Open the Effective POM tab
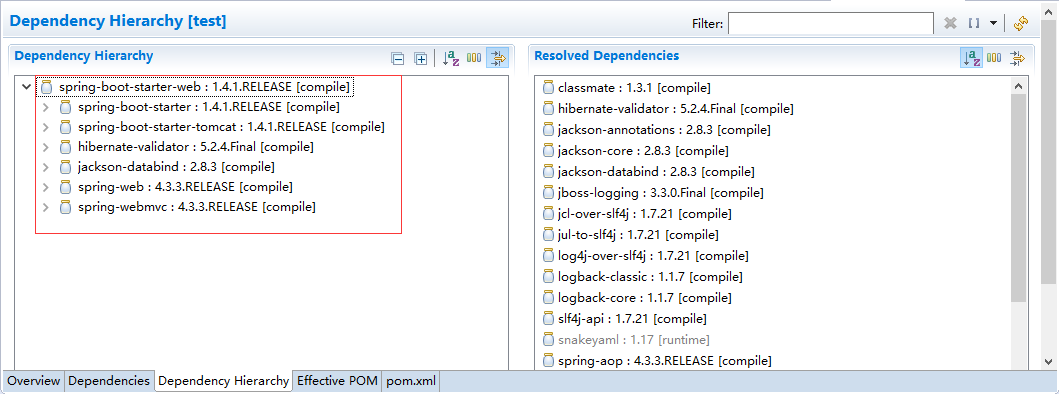This screenshot has width=1059, height=394. (337, 381)
